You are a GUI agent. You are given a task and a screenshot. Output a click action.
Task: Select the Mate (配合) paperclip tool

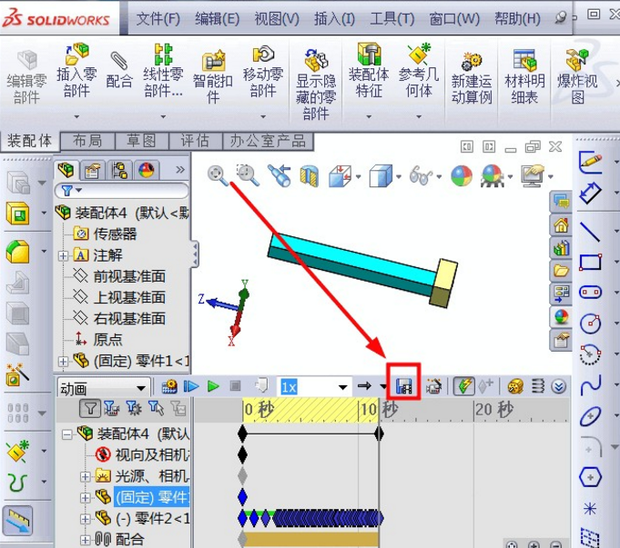click(x=119, y=70)
